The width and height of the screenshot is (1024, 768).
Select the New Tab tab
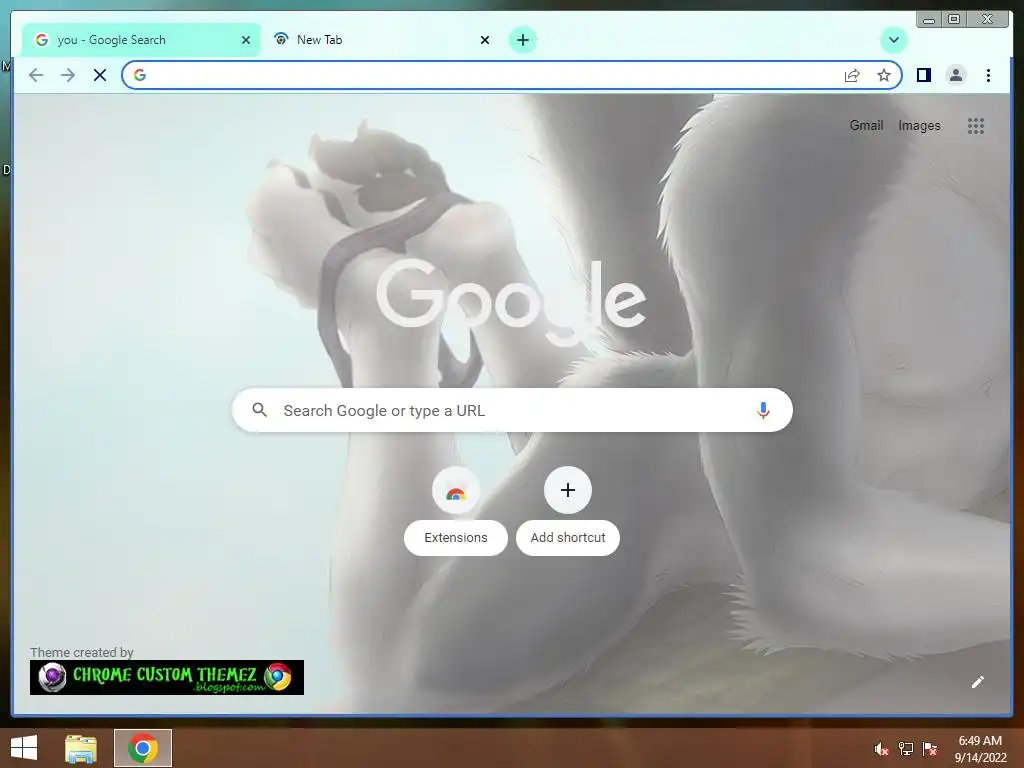[x=381, y=40]
